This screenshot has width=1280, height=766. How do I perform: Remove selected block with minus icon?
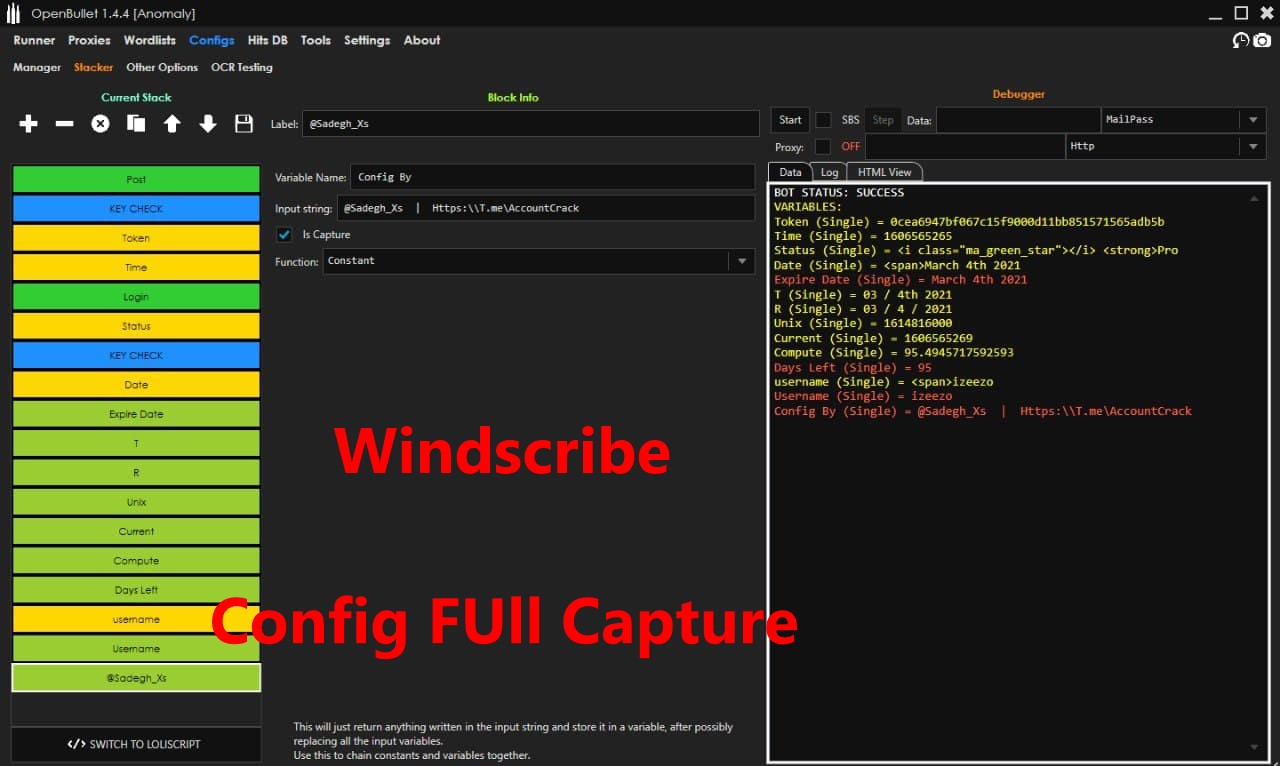64,123
